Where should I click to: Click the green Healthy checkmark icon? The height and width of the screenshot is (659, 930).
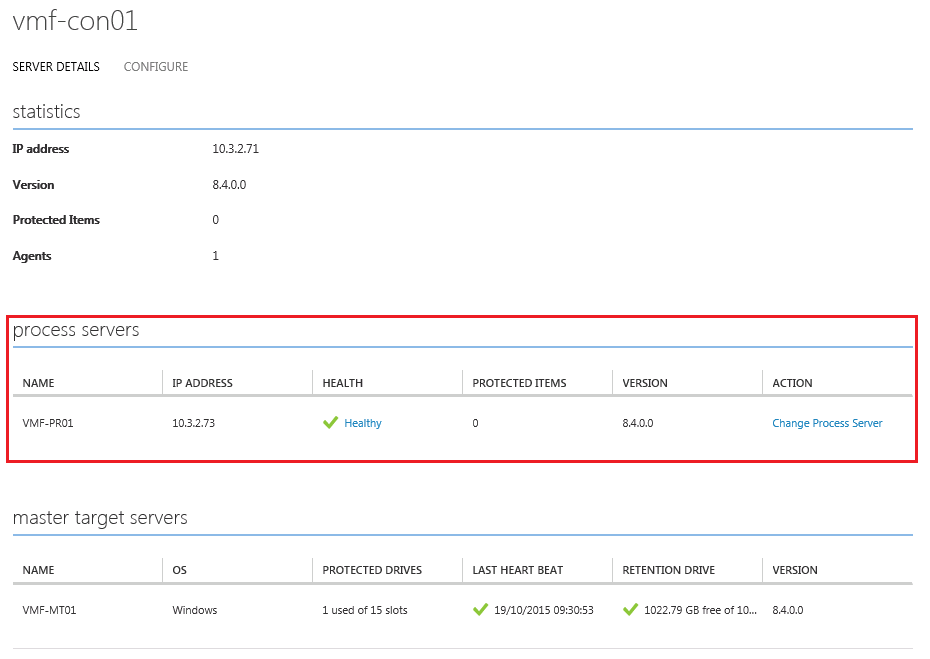(x=330, y=423)
